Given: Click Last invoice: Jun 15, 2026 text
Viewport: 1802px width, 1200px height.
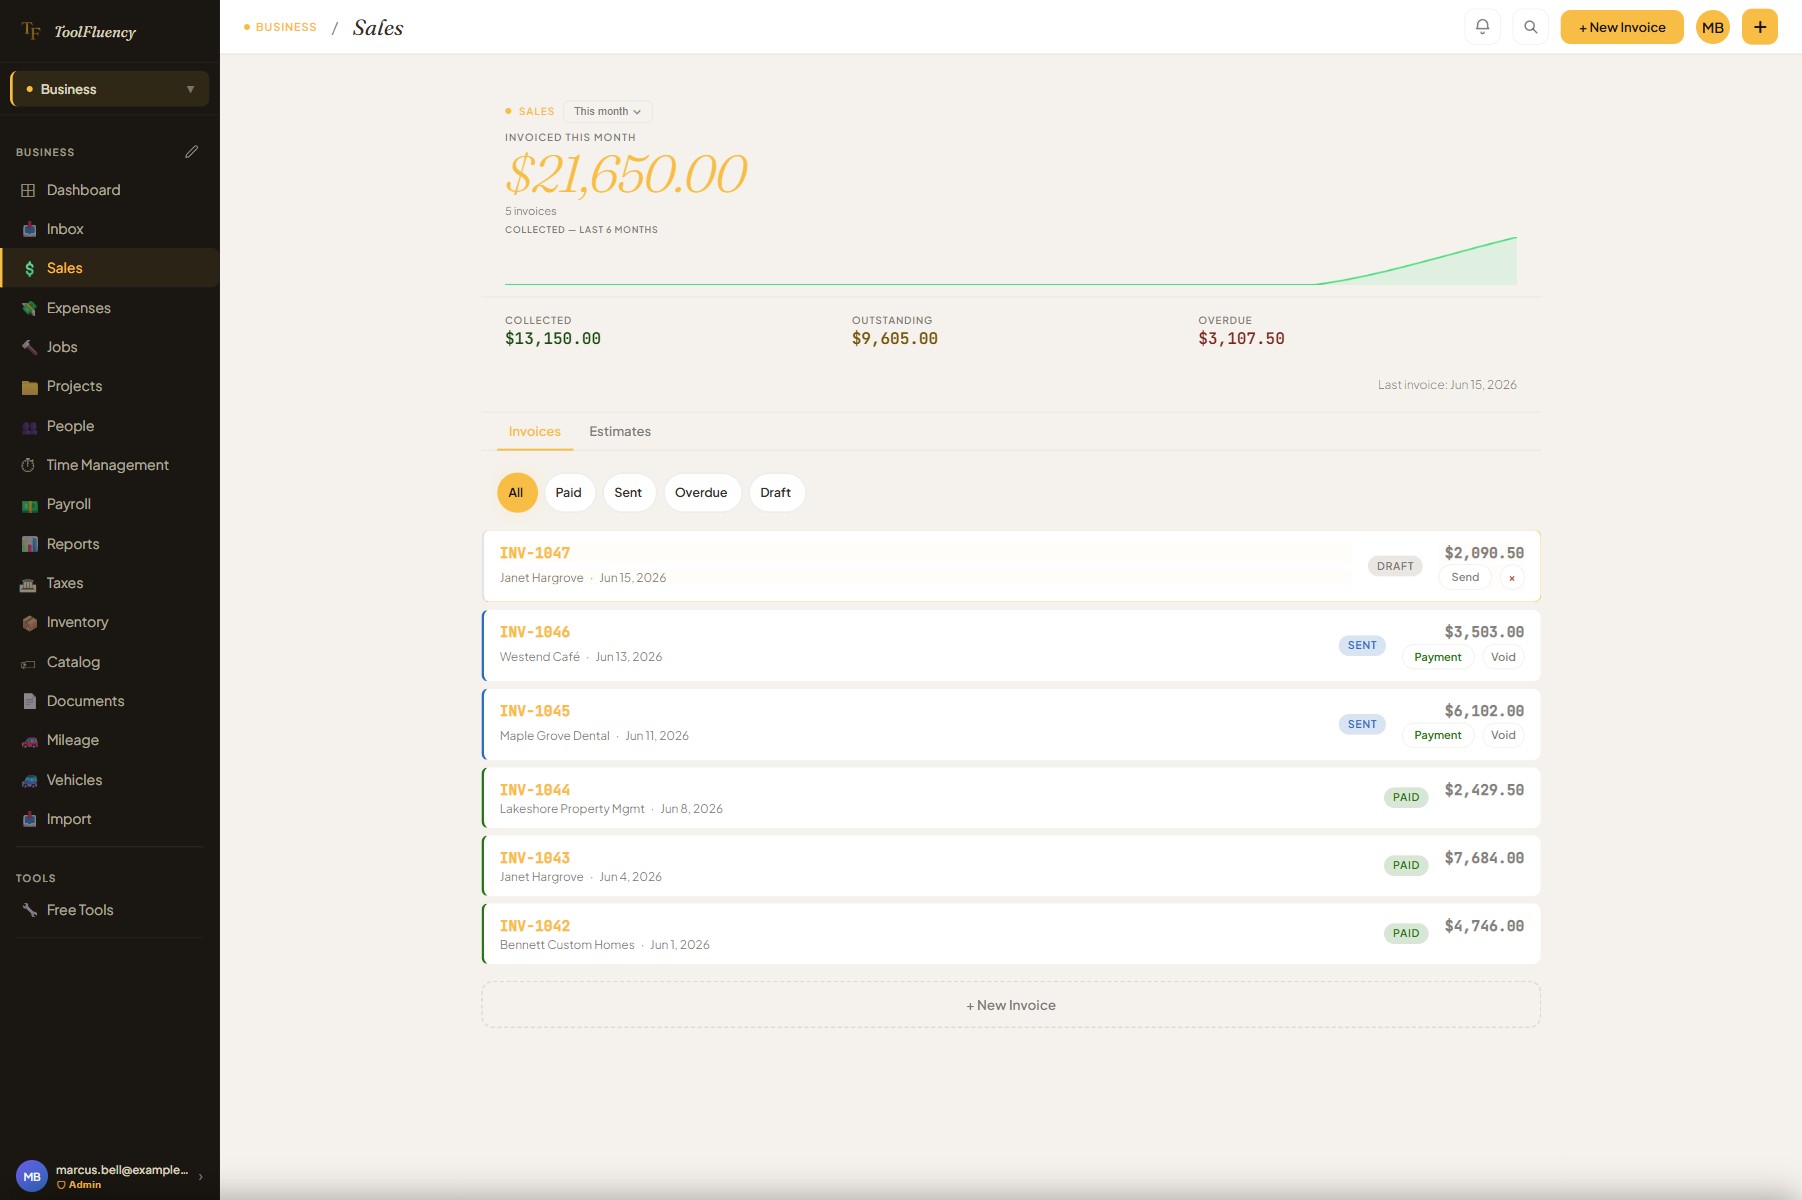Looking at the screenshot, I should tap(1446, 385).
